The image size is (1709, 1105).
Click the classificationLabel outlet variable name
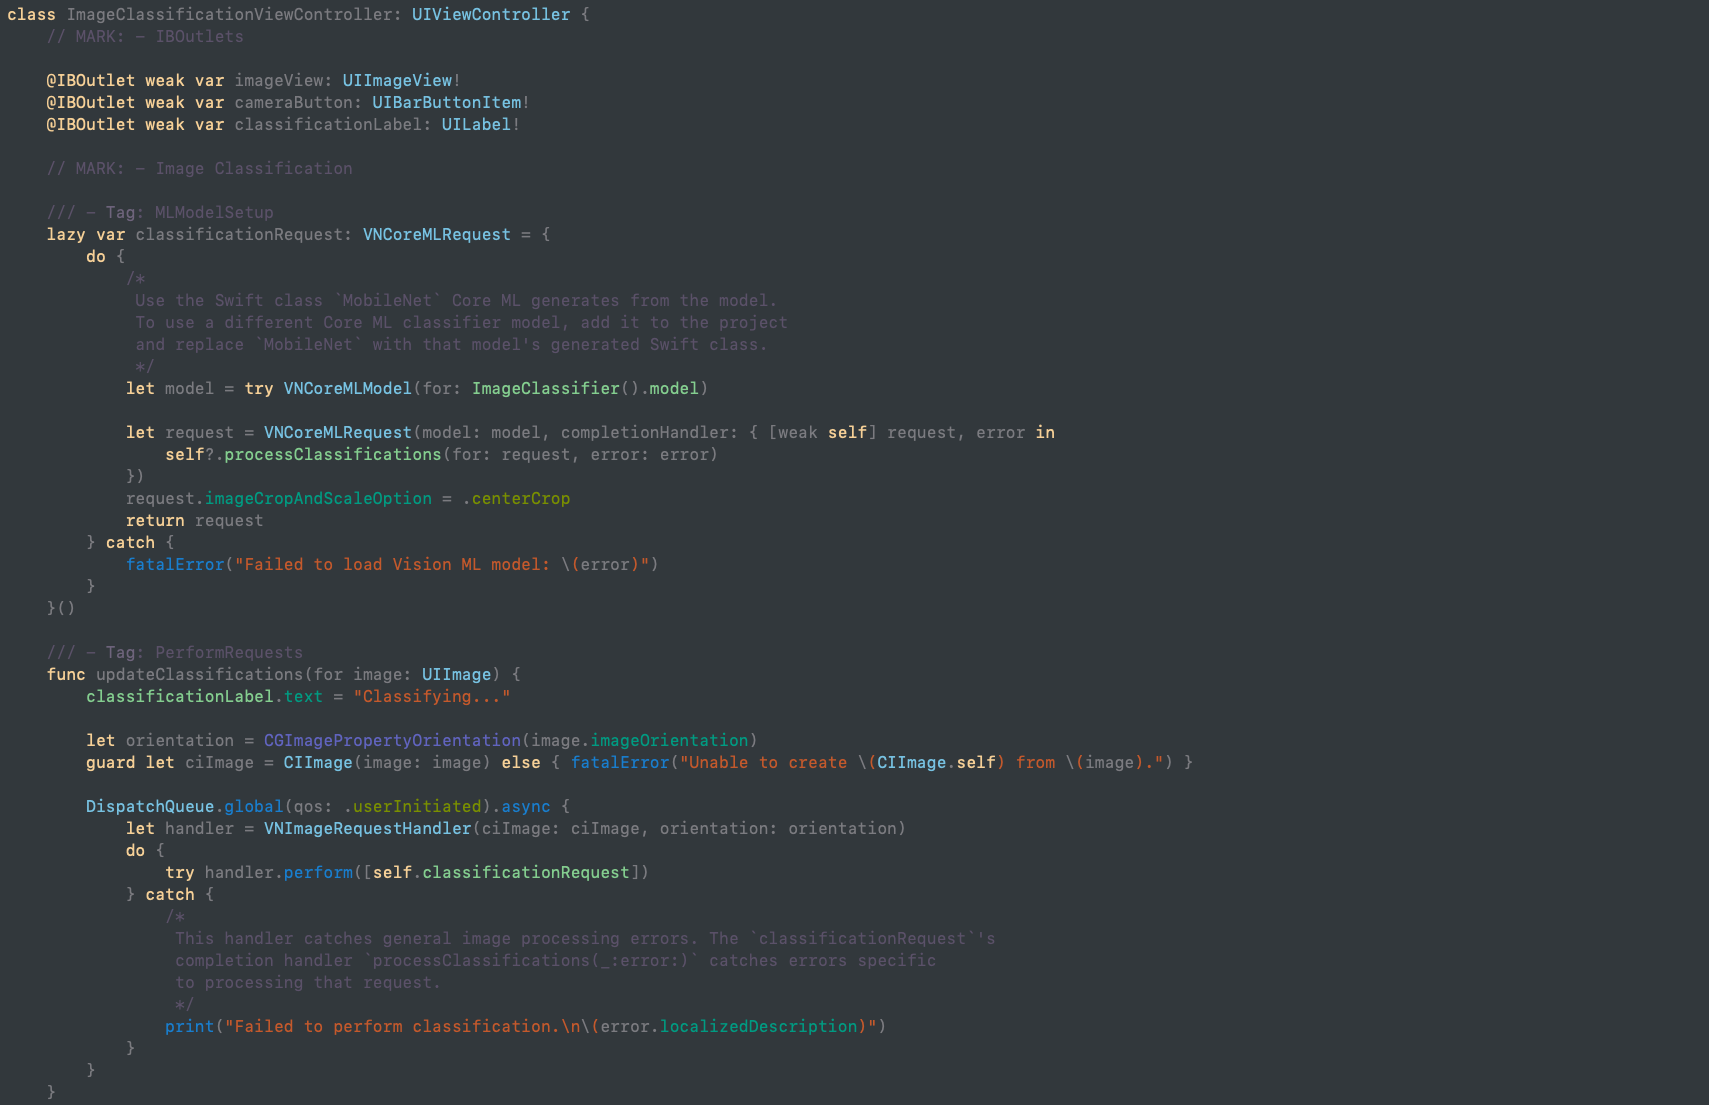(328, 124)
